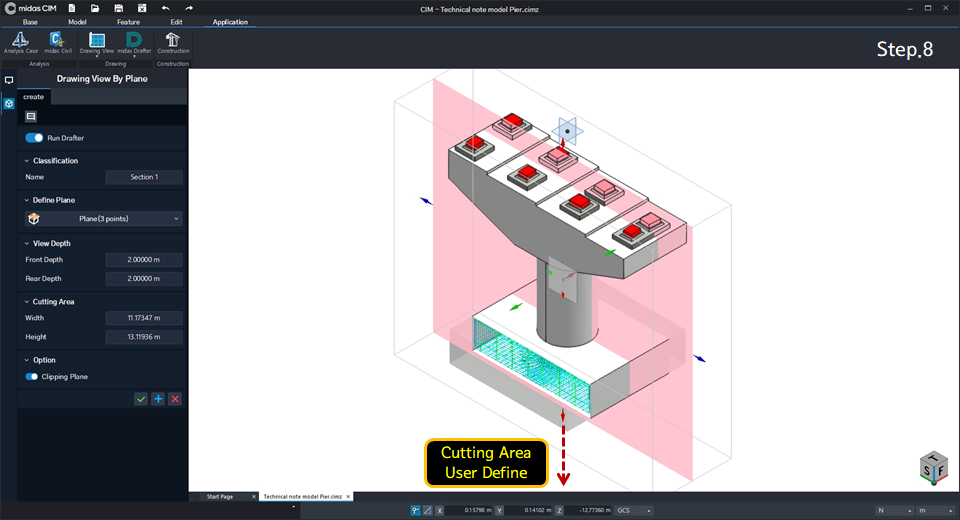Save the project using the floppy disk icon

tap(118, 8)
